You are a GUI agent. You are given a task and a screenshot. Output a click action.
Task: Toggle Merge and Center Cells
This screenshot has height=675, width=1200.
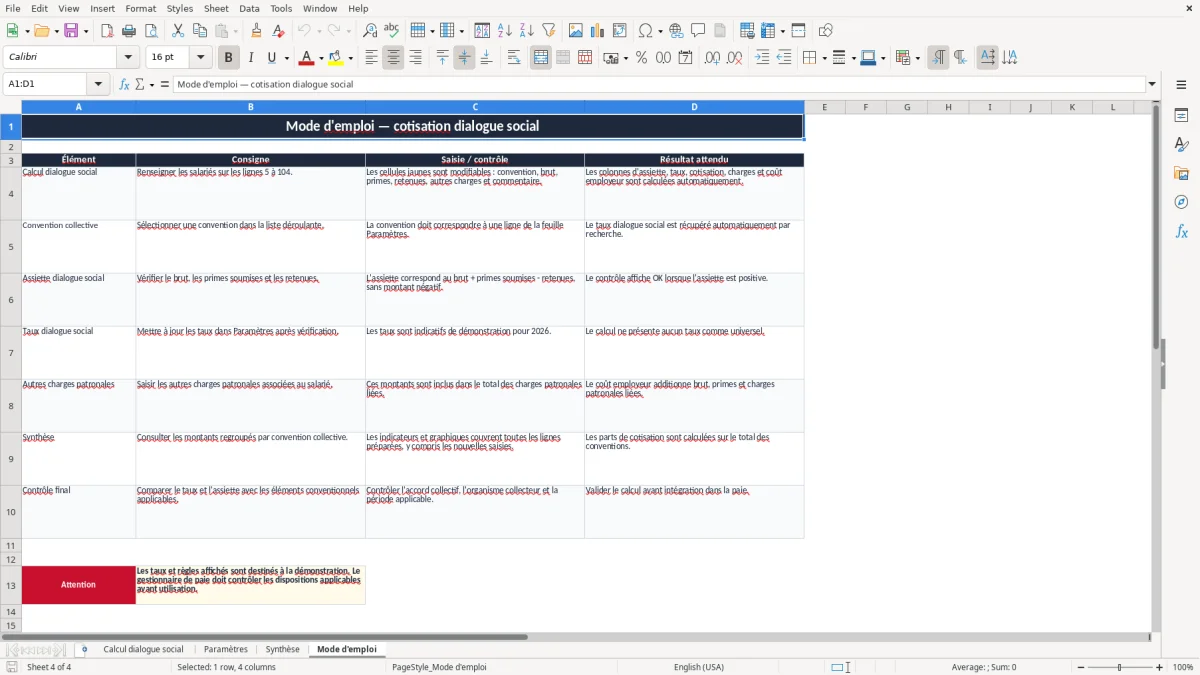coord(541,58)
